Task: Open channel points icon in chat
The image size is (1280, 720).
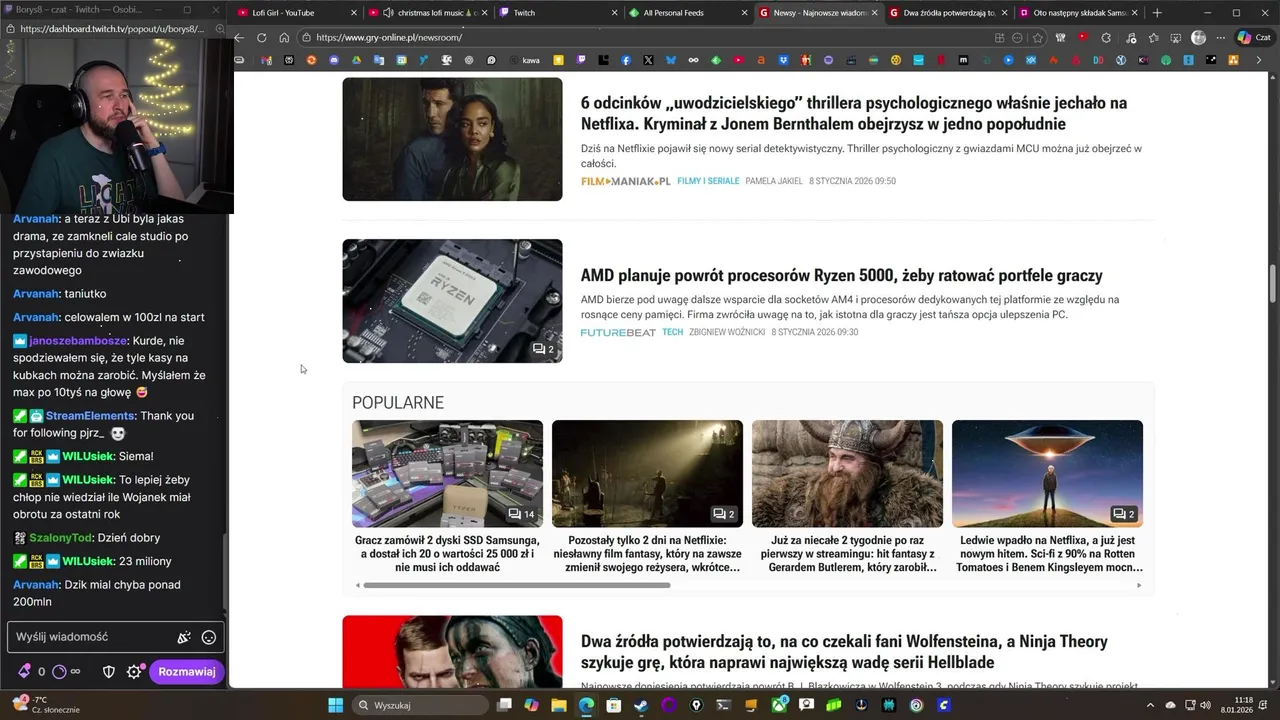Action: click(x=59, y=672)
